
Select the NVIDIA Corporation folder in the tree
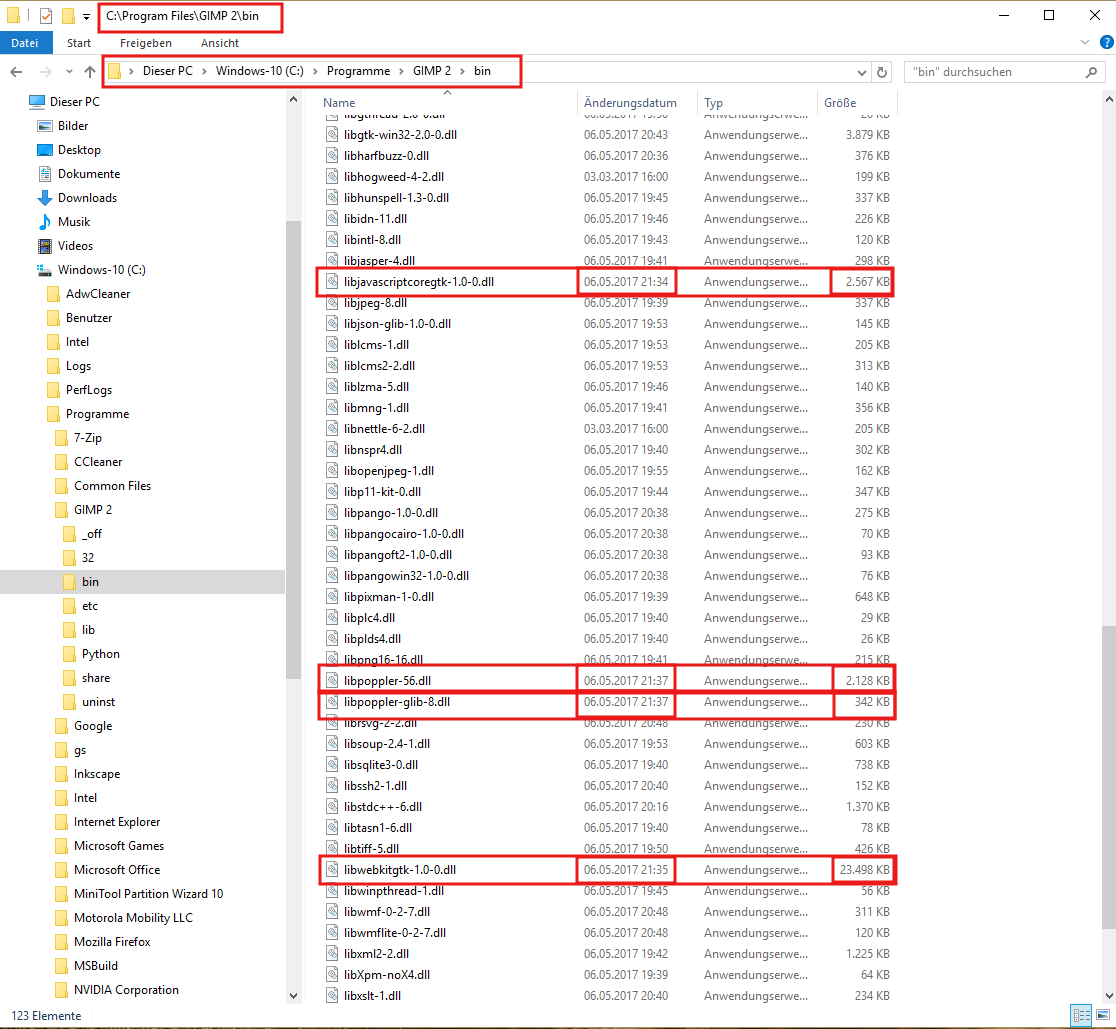[x=126, y=990]
